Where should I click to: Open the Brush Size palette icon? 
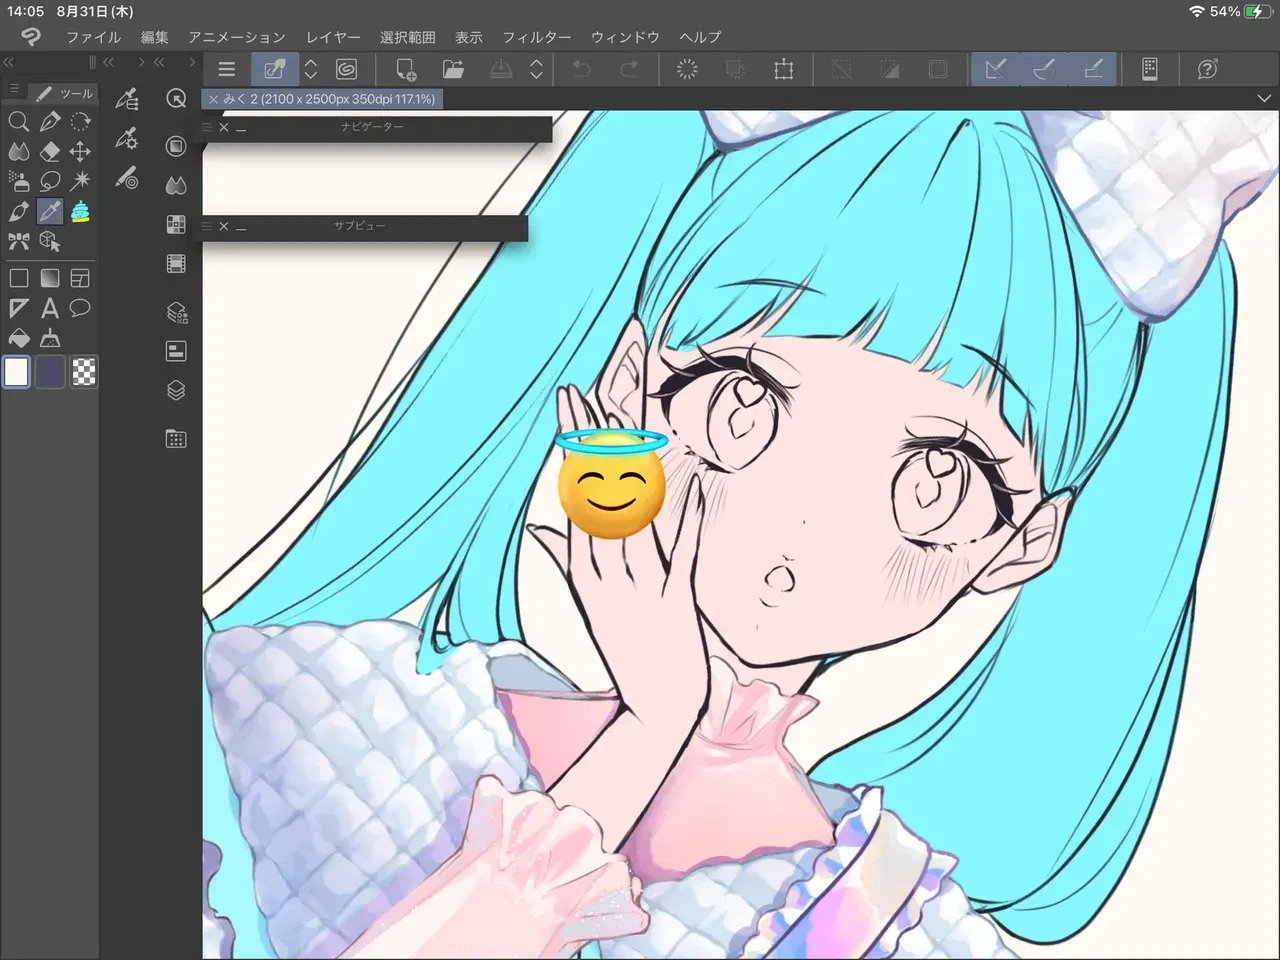coord(127,179)
